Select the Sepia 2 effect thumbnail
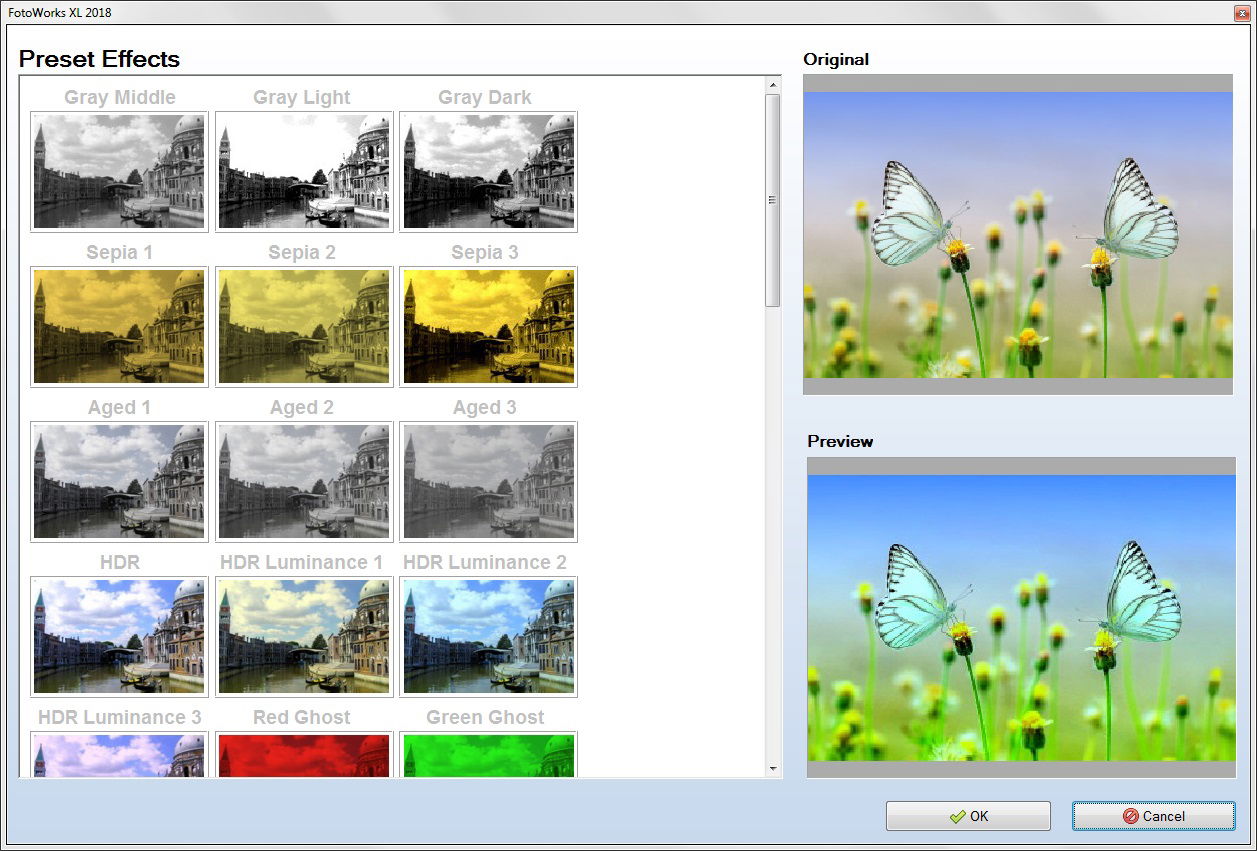This screenshot has width=1257, height=851. [x=304, y=327]
